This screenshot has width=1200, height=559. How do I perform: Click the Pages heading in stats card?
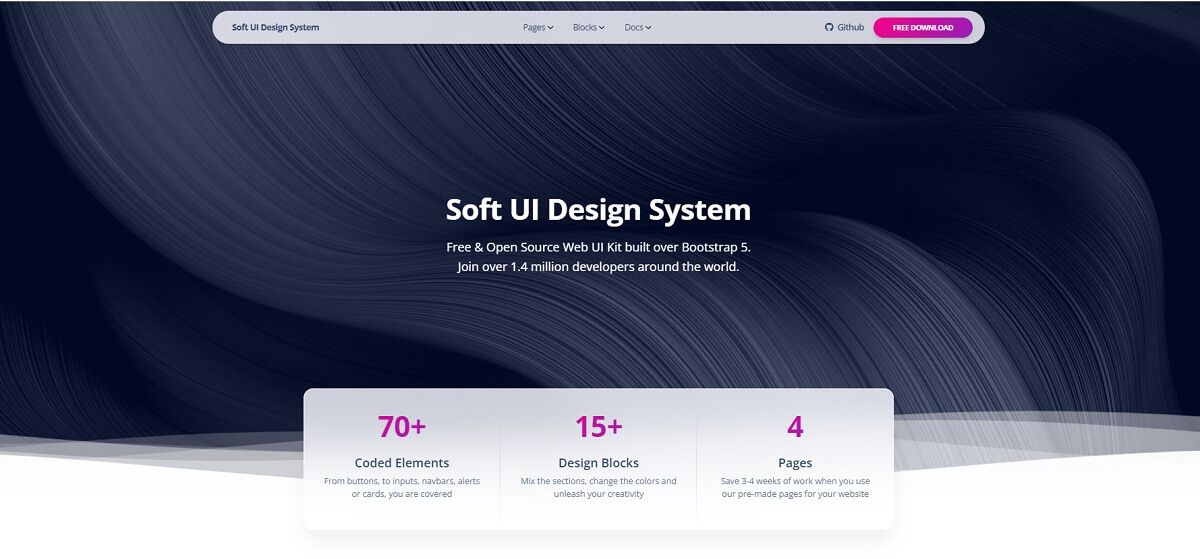795,463
